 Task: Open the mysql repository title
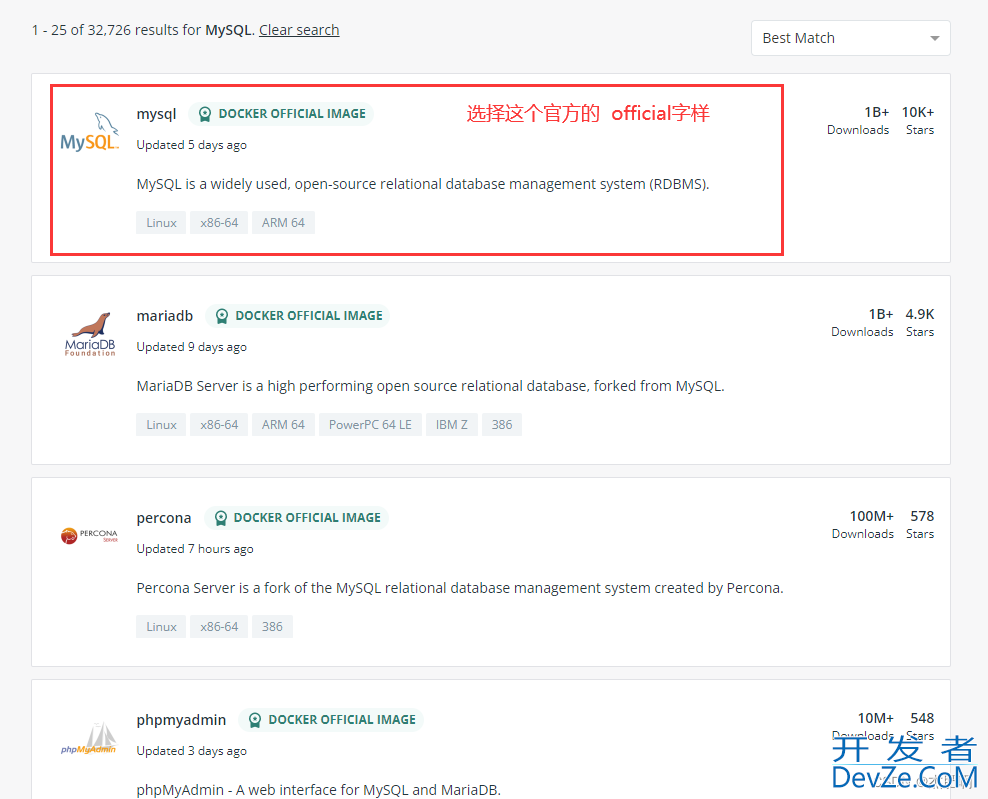click(156, 114)
